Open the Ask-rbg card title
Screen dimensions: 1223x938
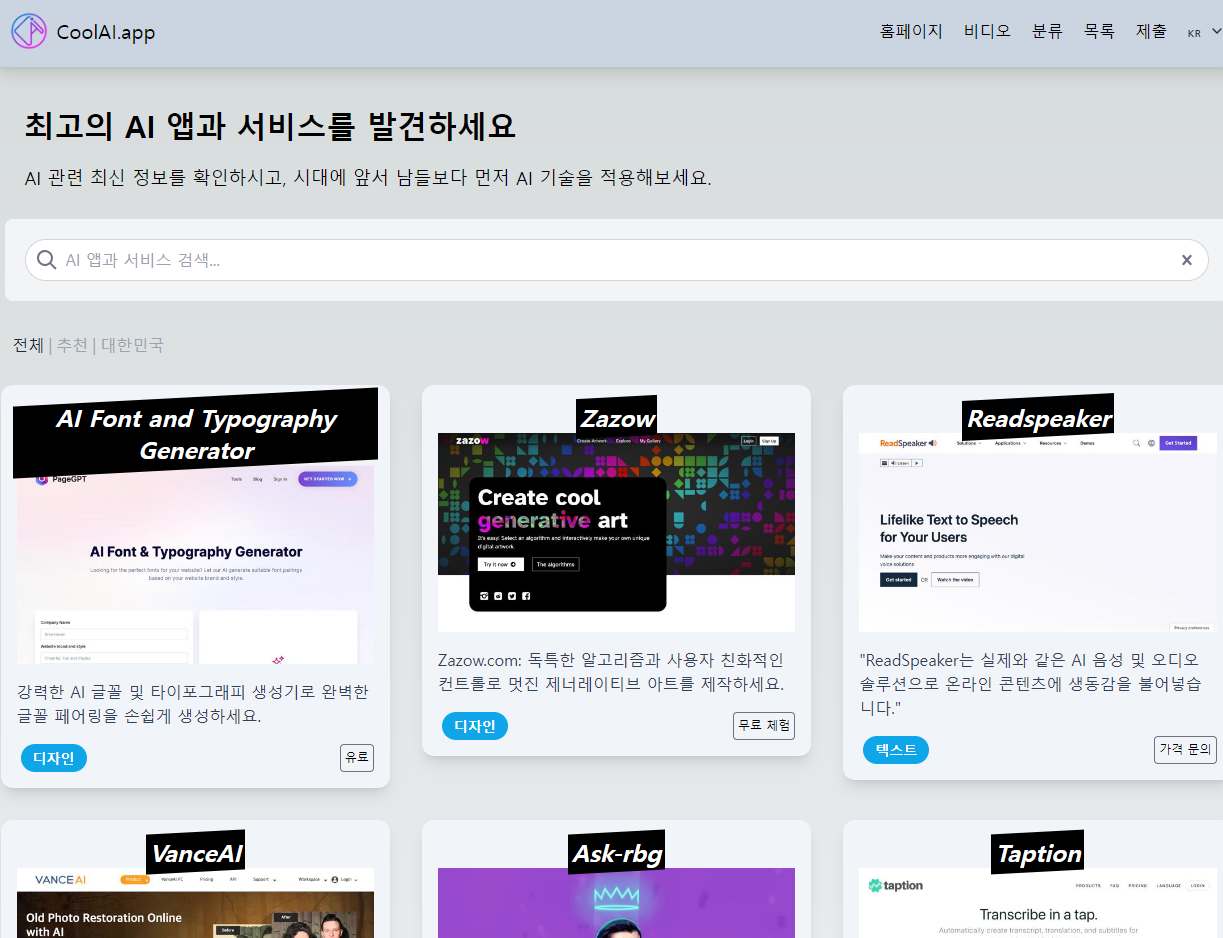pyautogui.click(x=617, y=853)
